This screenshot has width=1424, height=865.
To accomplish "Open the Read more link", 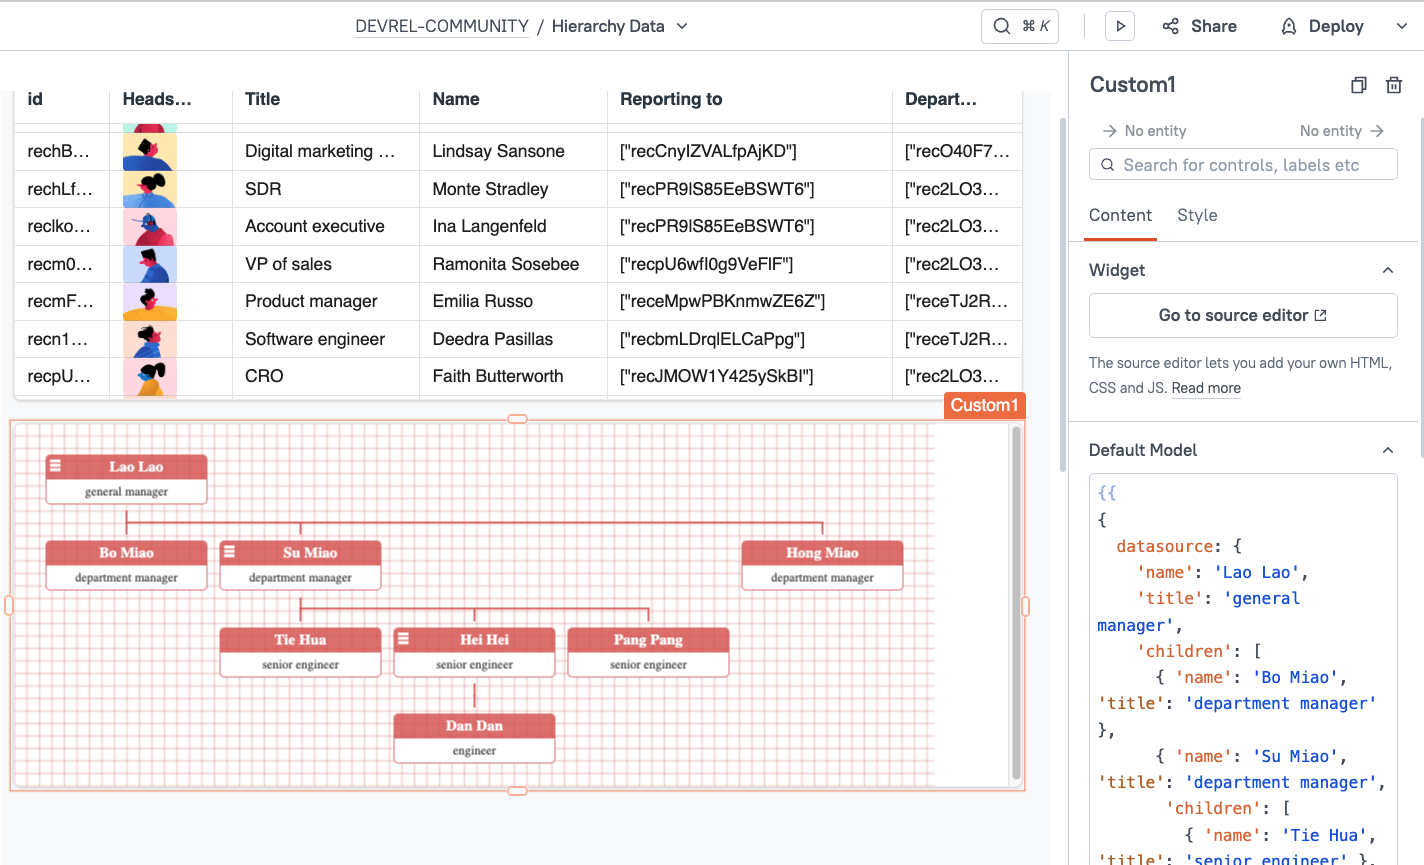I will click(1206, 388).
